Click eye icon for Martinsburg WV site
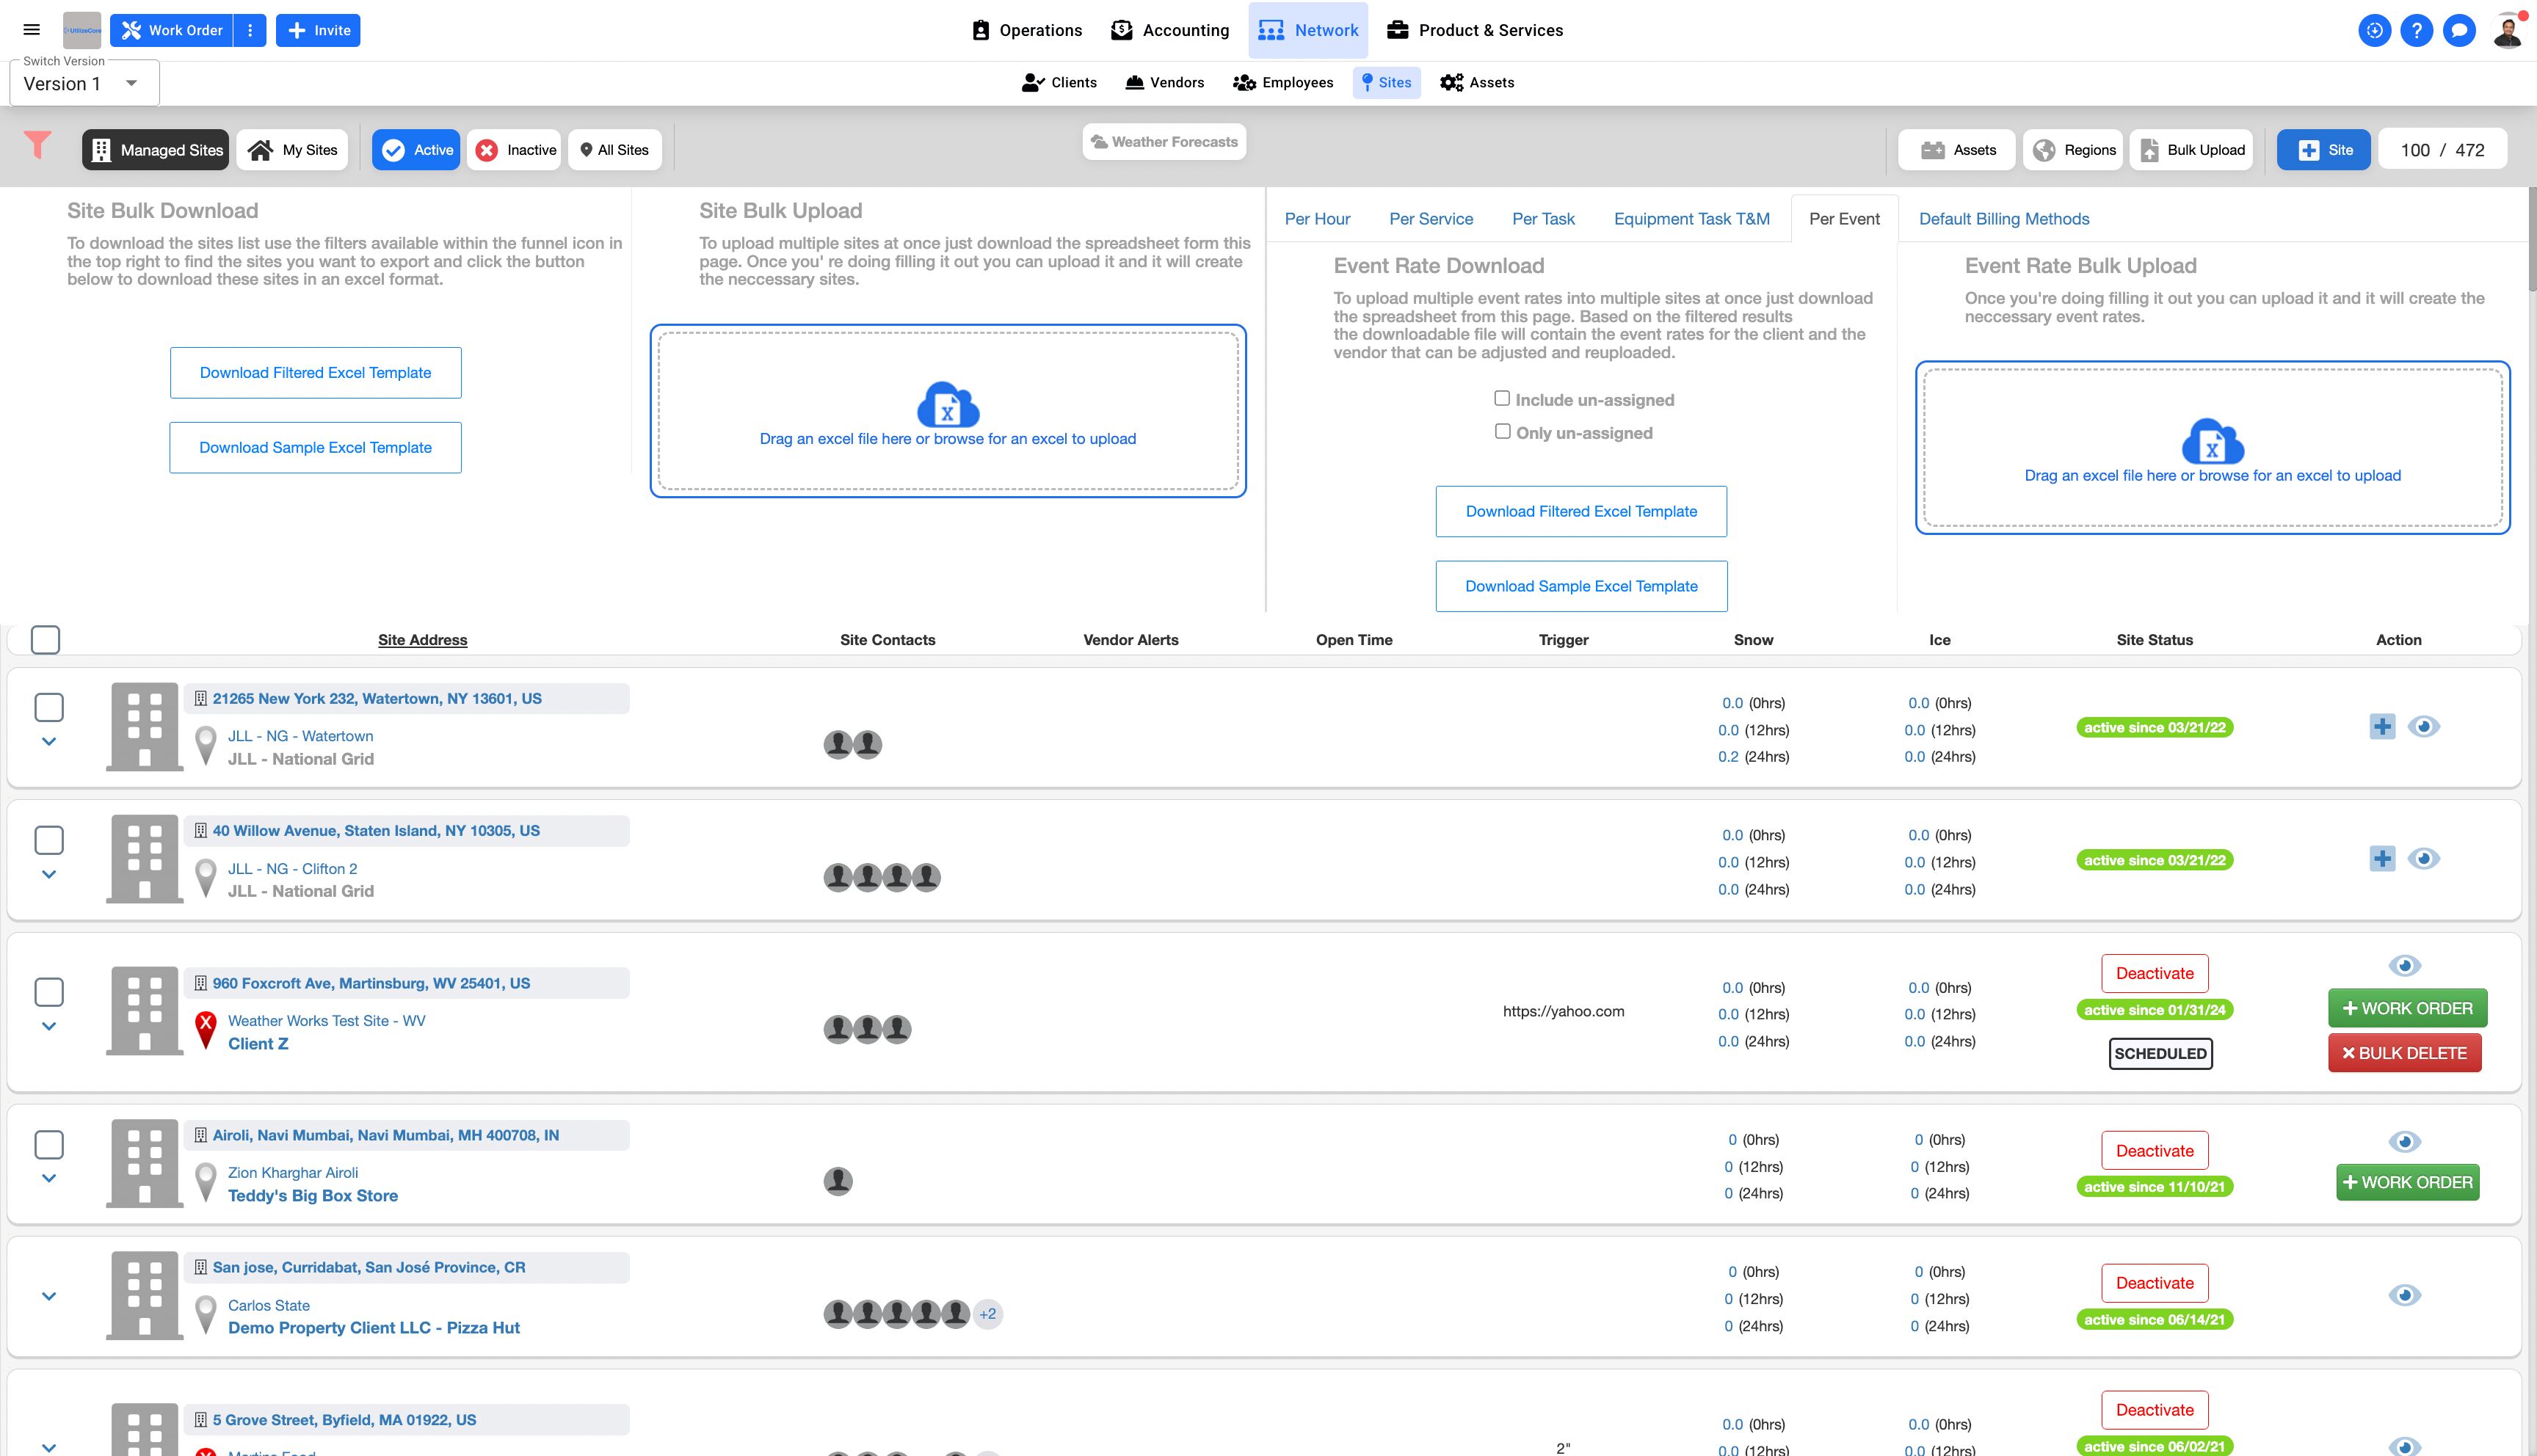The width and height of the screenshot is (2537, 1456). coord(2404,965)
